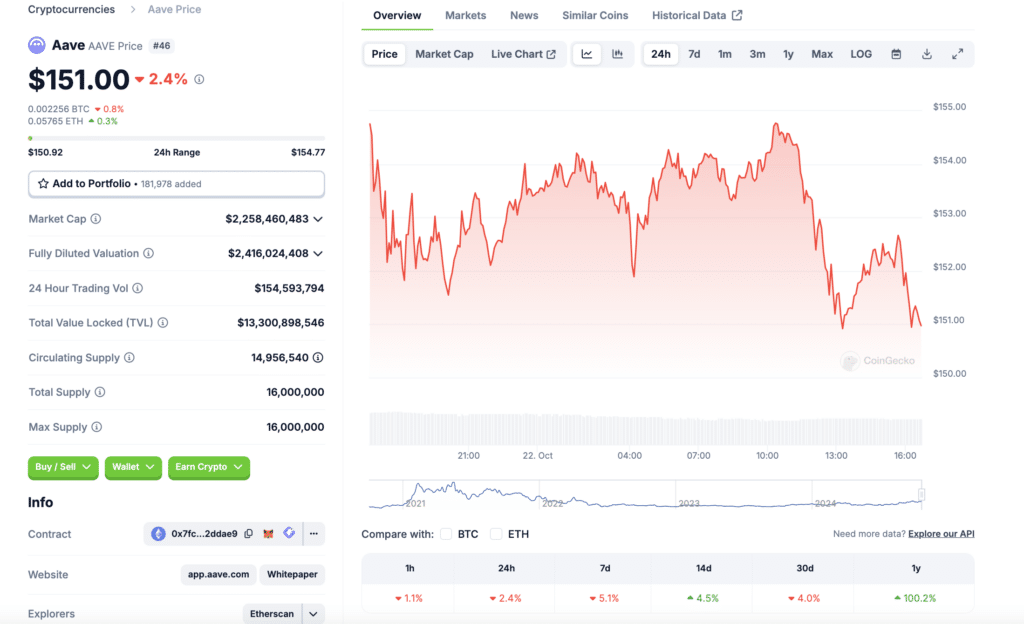Select the 7d time range
The height and width of the screenshot is (624, 1024).
694,54
